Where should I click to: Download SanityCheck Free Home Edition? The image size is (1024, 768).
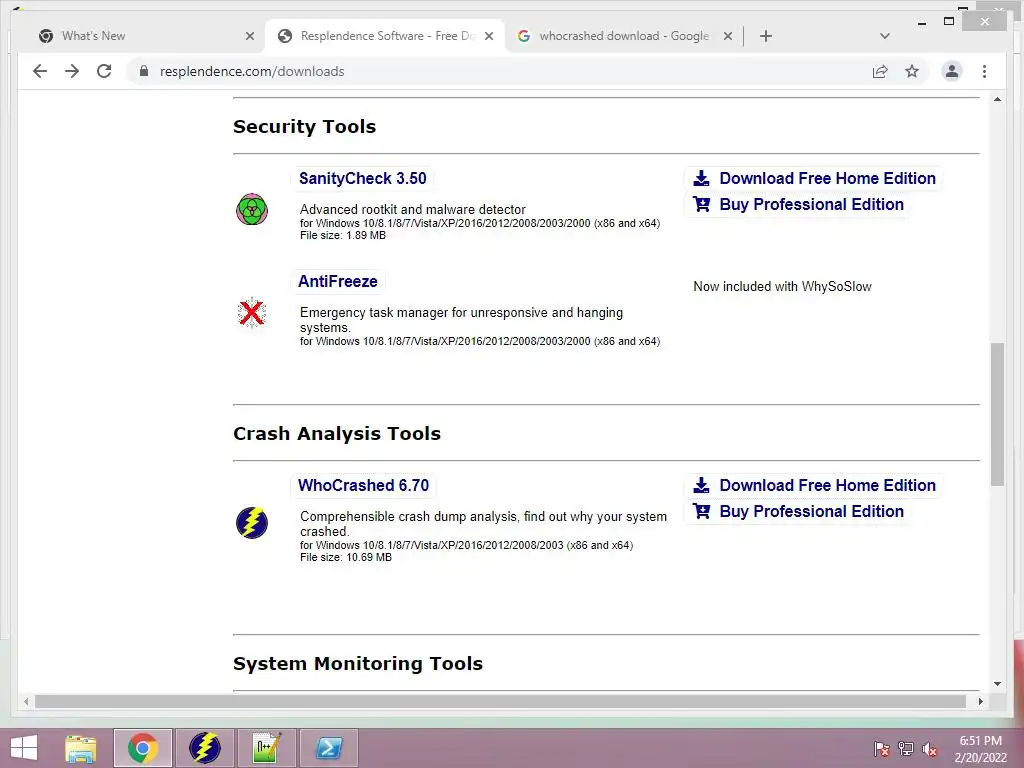pos(827,178)
